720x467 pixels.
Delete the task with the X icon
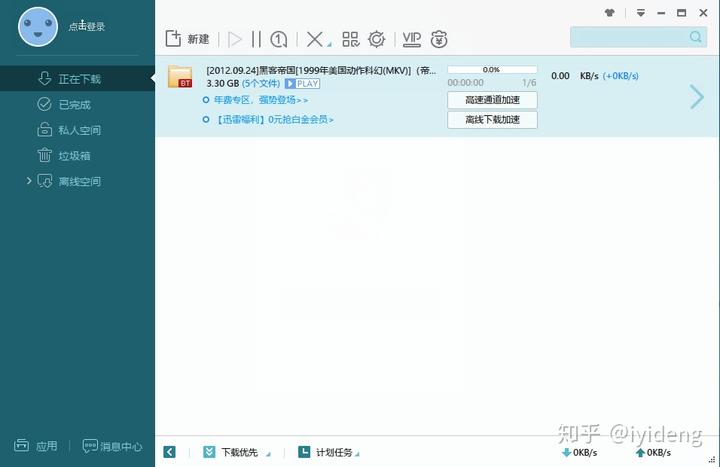(x=314, y=39)
